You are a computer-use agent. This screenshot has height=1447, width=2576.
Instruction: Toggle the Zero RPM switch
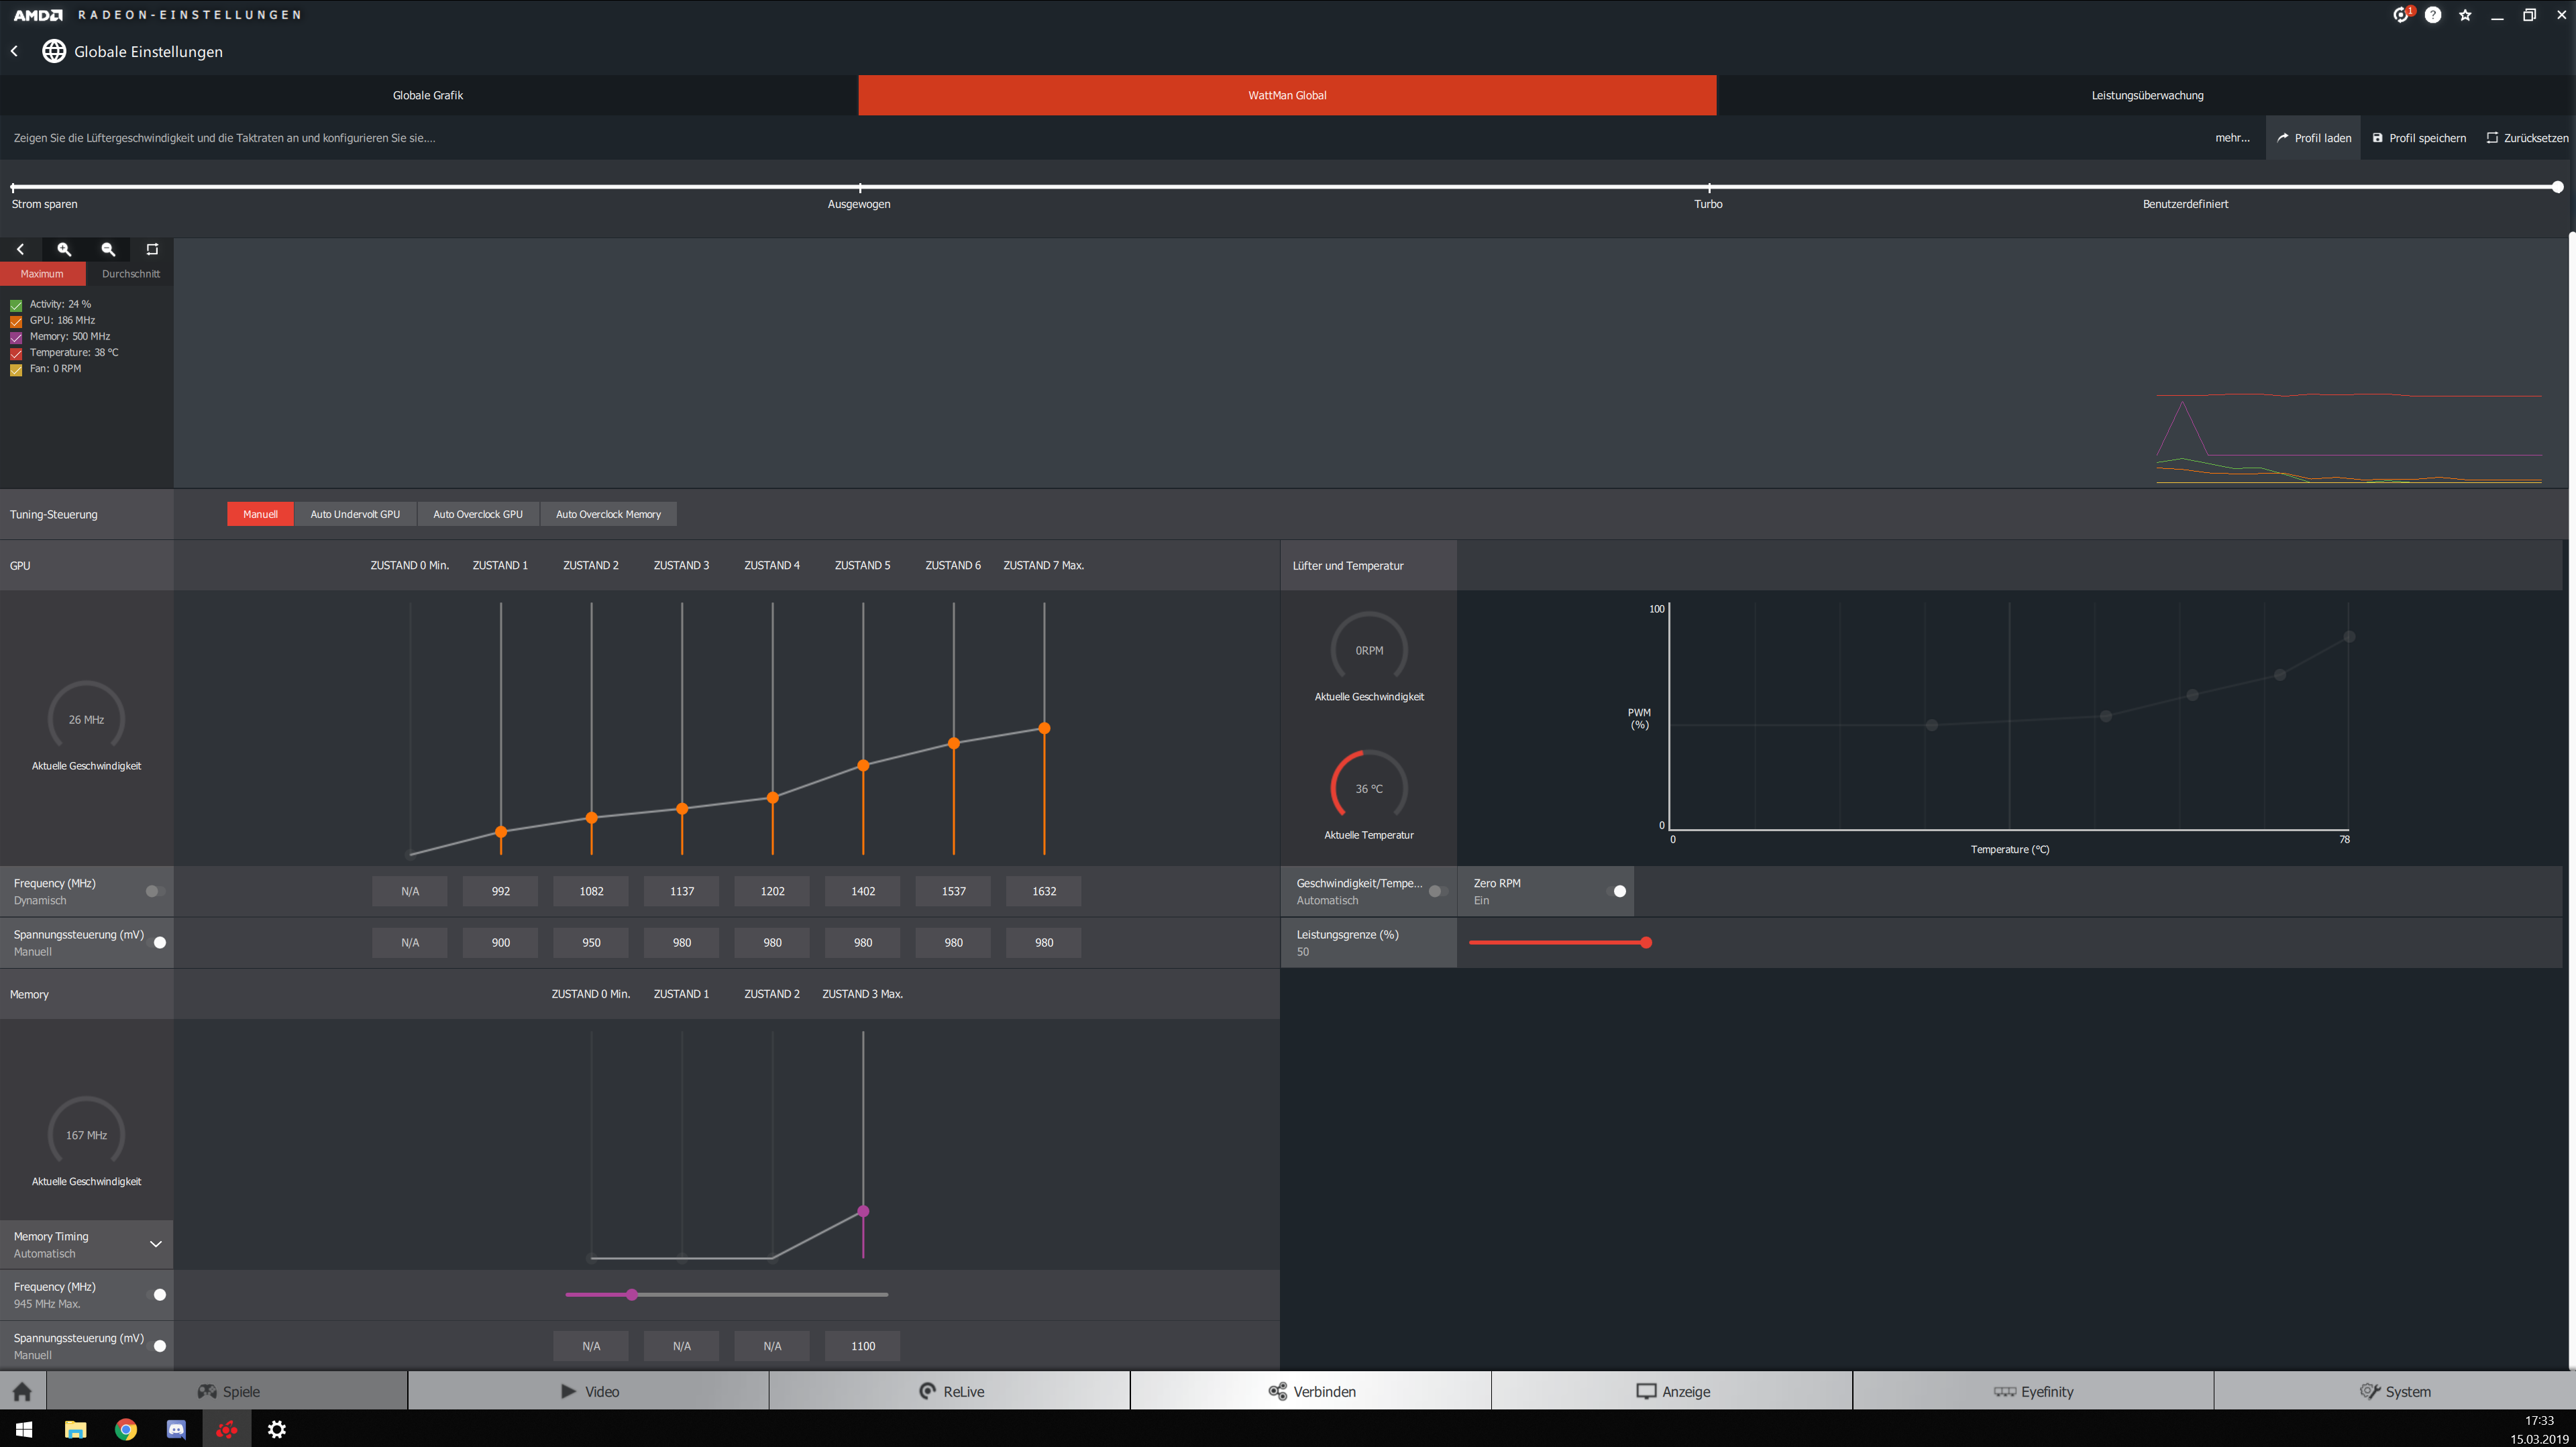[x=1616, y=891]
